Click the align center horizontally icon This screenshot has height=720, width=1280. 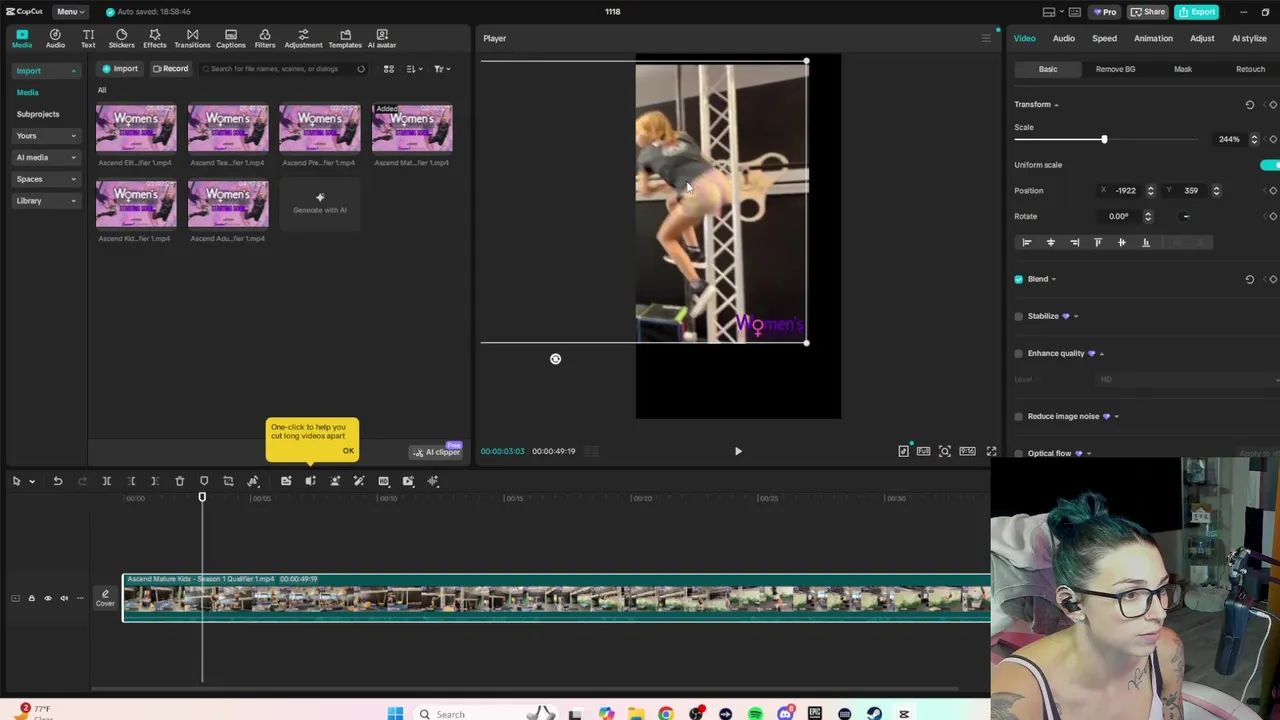click(x=1050, y=242)
